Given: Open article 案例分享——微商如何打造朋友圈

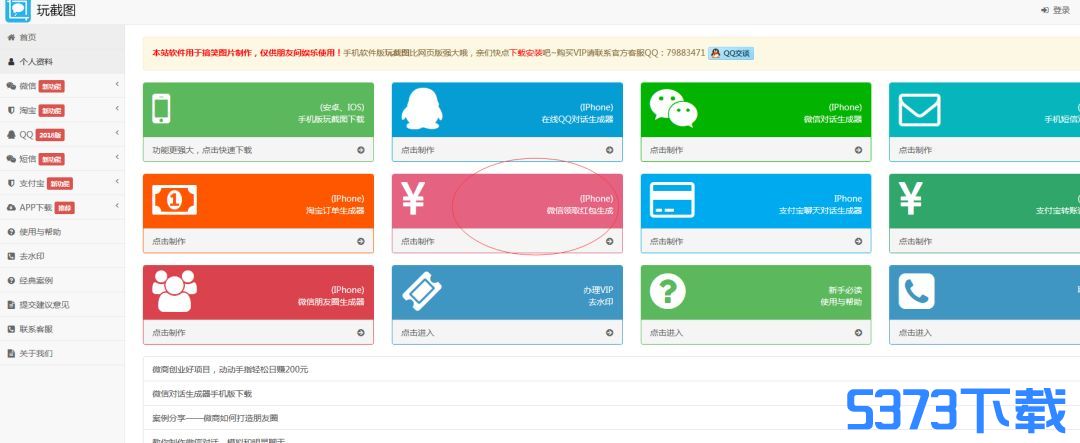Looking at the screenshot, I should point(215,418).
